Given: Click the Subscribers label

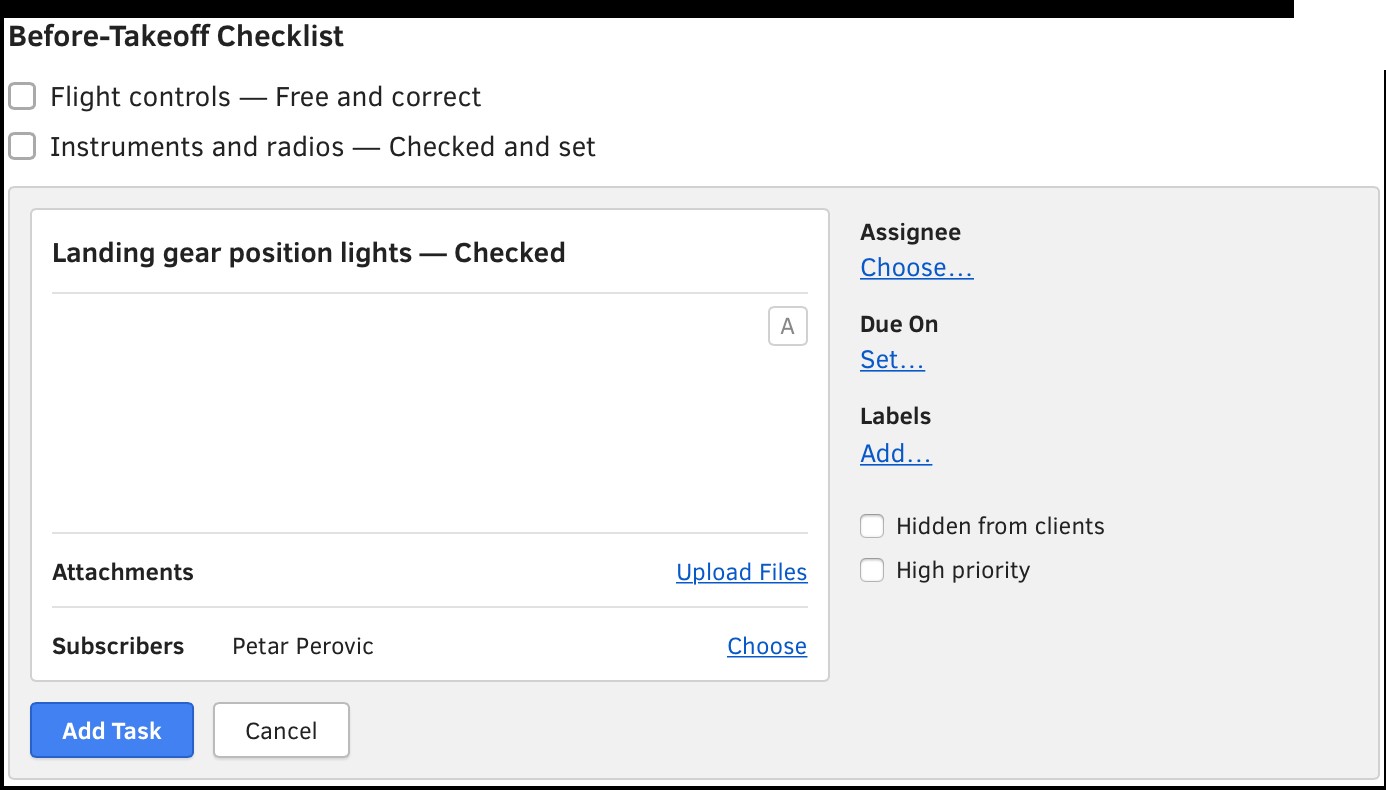Looking at the screenshot, I should tap(117, 646).
